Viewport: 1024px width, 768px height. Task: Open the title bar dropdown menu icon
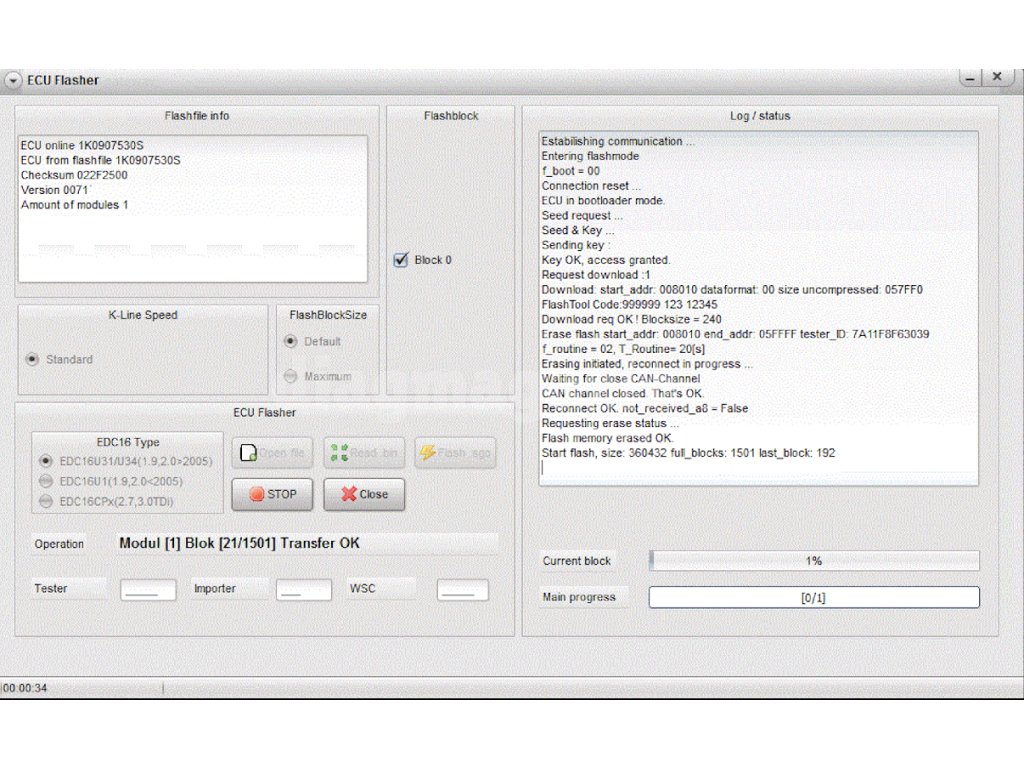[x=13, y=80]
